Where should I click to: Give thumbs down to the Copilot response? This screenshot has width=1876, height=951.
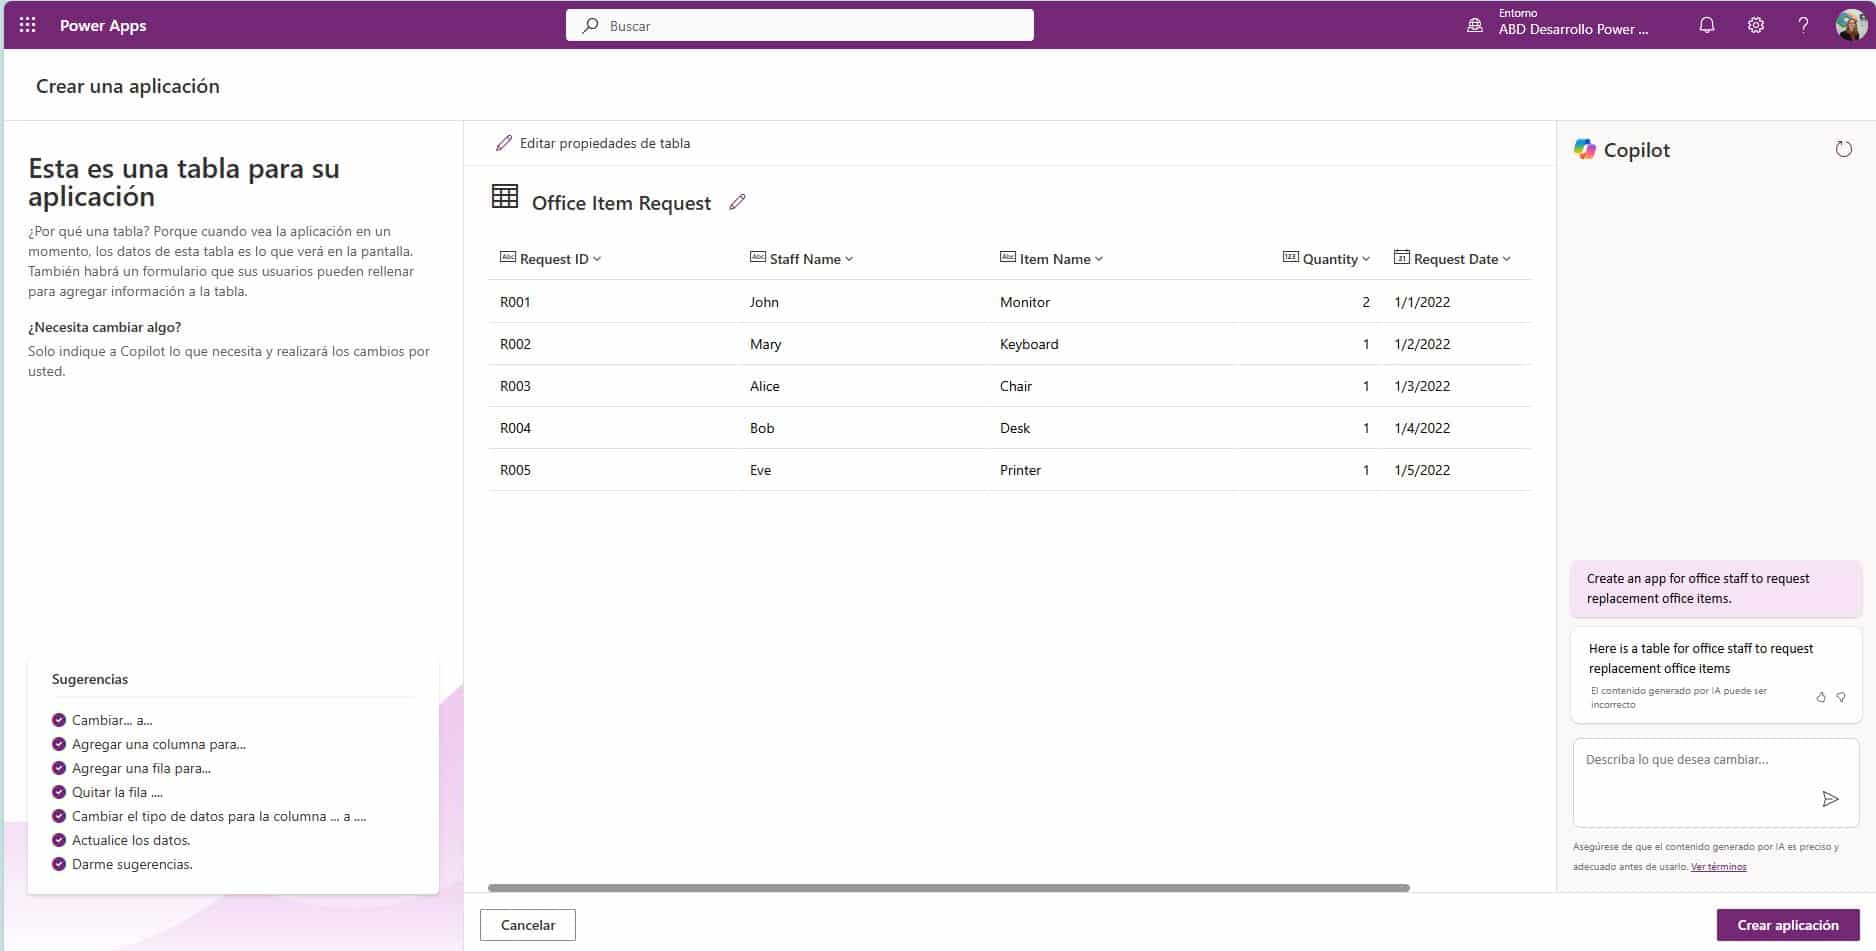(1841, 697)
